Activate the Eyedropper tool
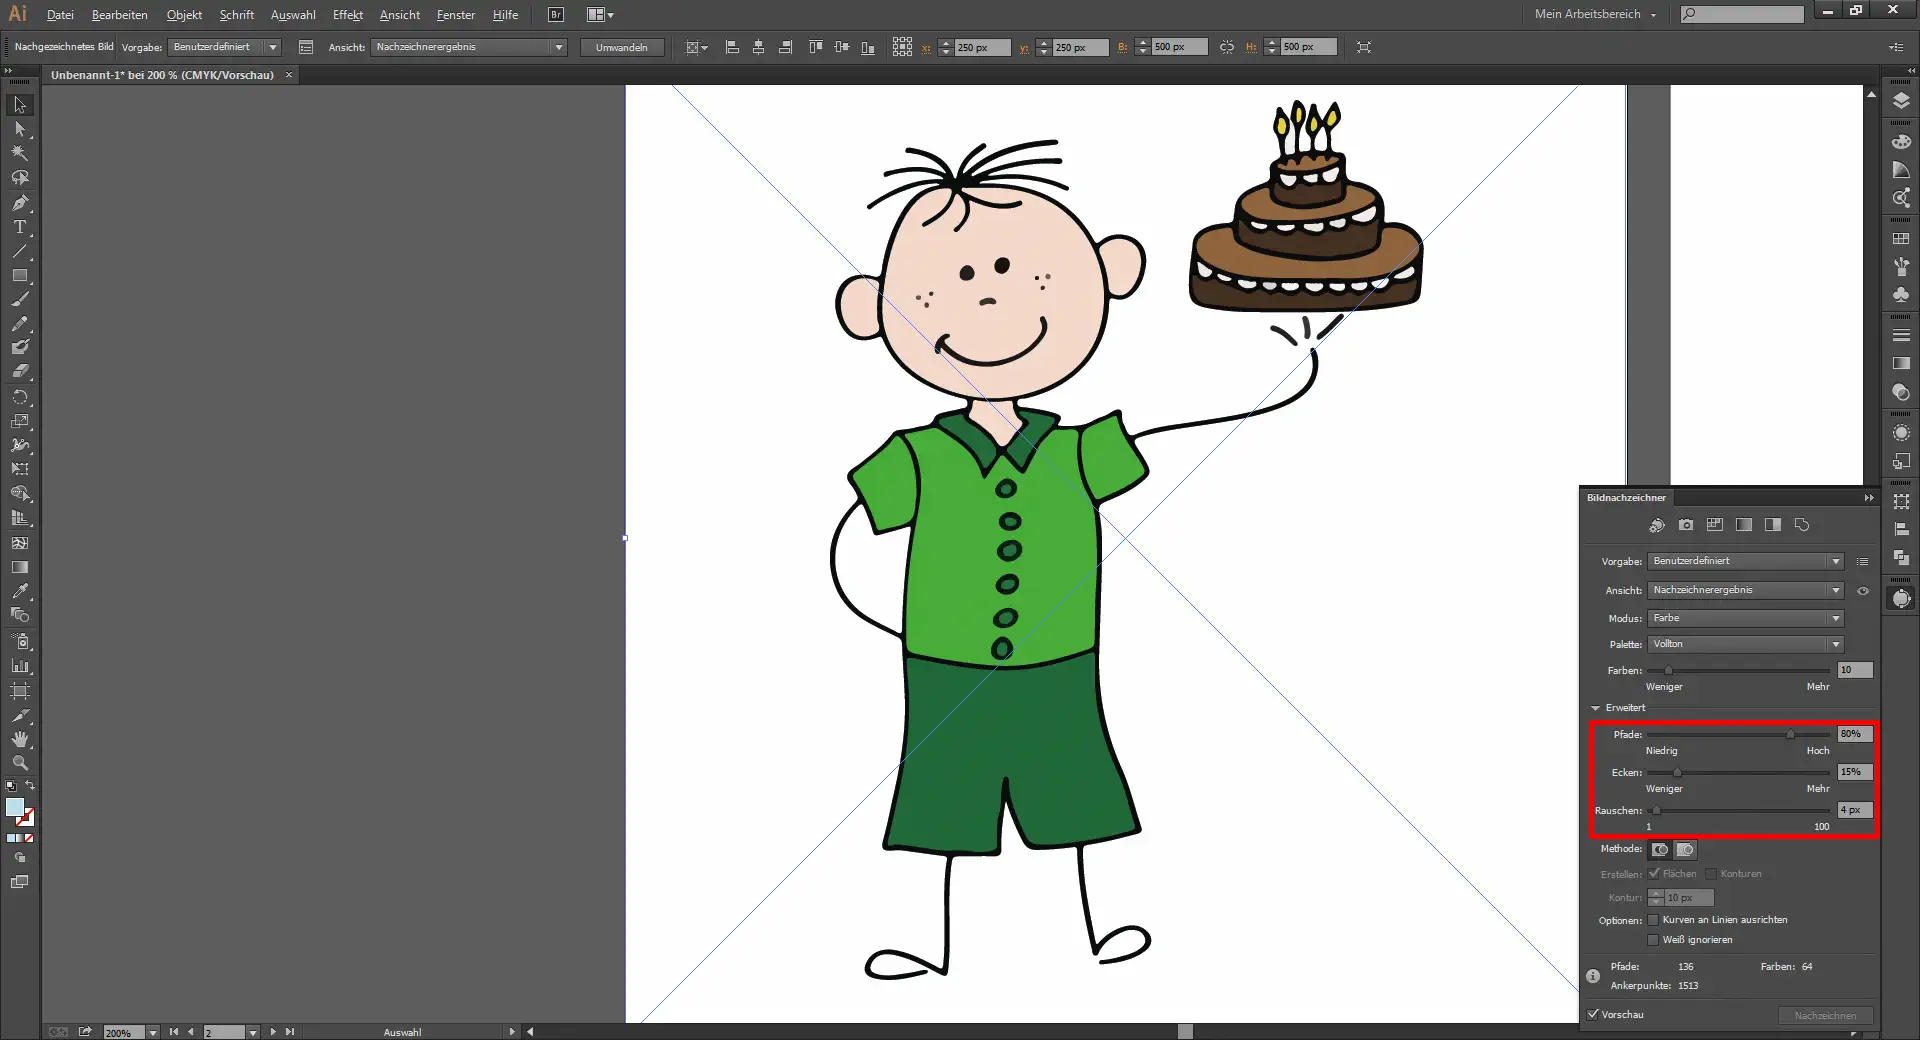 click(x=19, y=591)
